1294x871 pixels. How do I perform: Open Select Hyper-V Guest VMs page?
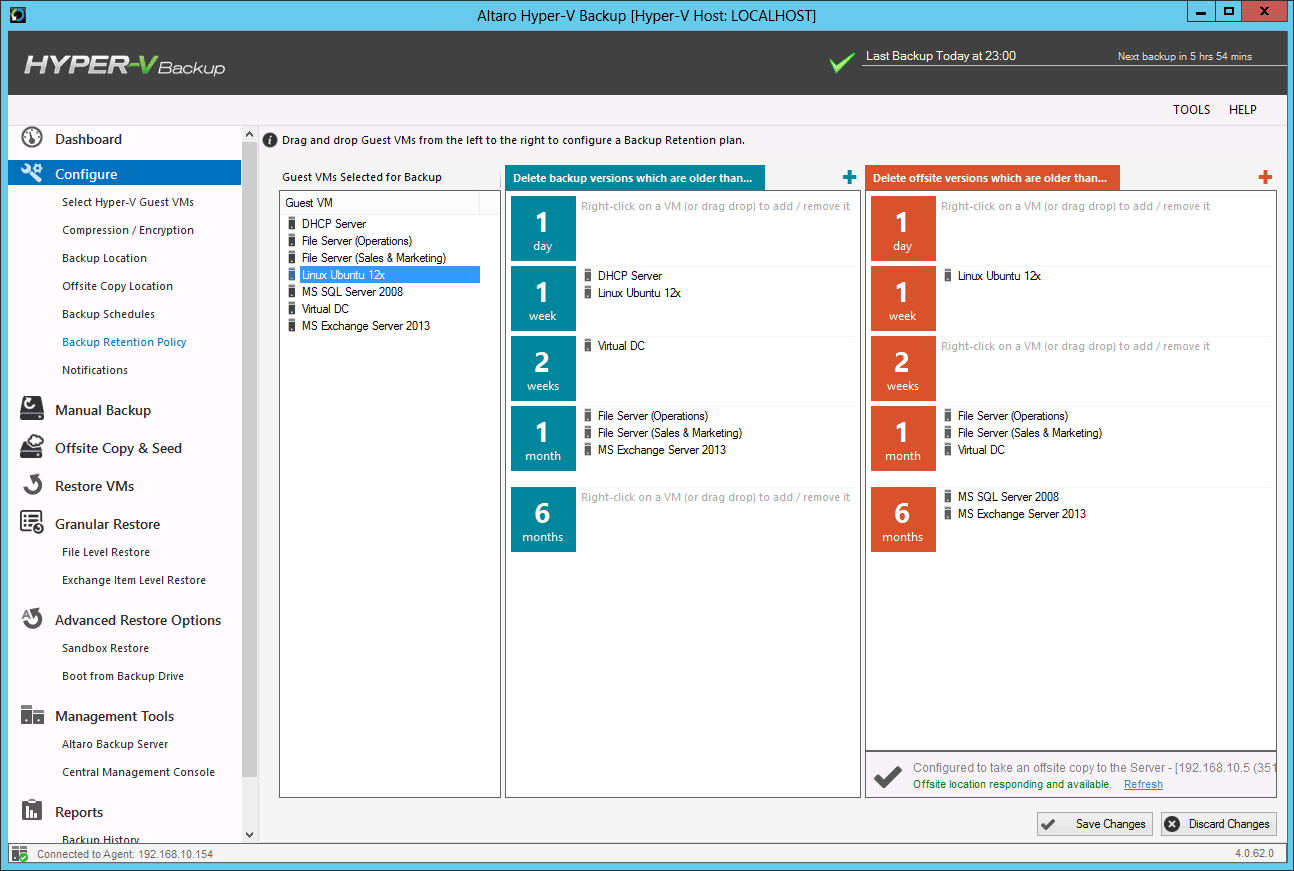click(x=128, y=202)
